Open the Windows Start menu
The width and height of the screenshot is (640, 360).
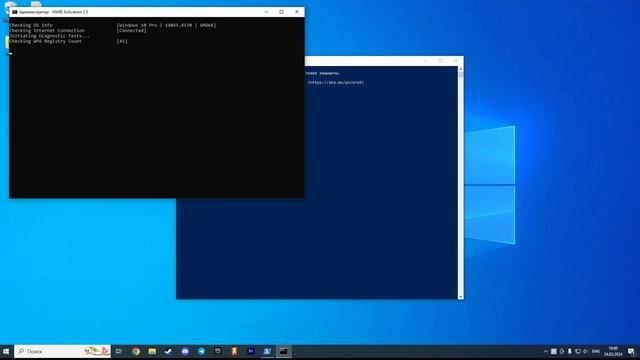6,351
